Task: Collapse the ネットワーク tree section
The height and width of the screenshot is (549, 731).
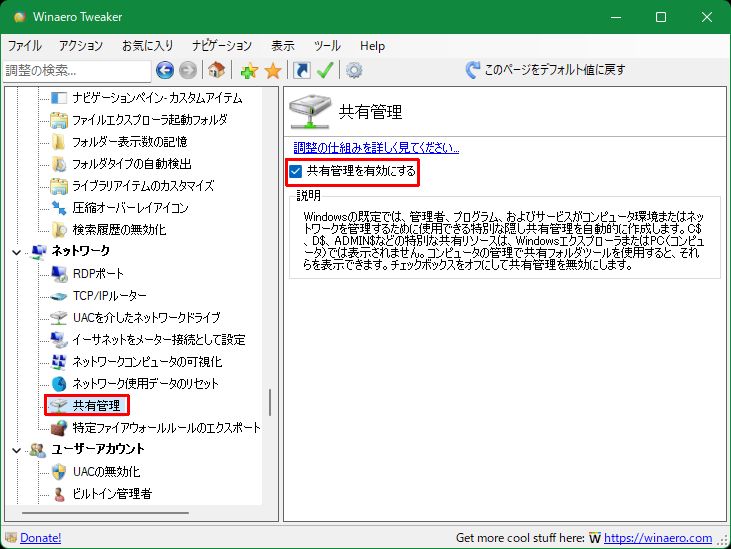Action: click(16, 252)
